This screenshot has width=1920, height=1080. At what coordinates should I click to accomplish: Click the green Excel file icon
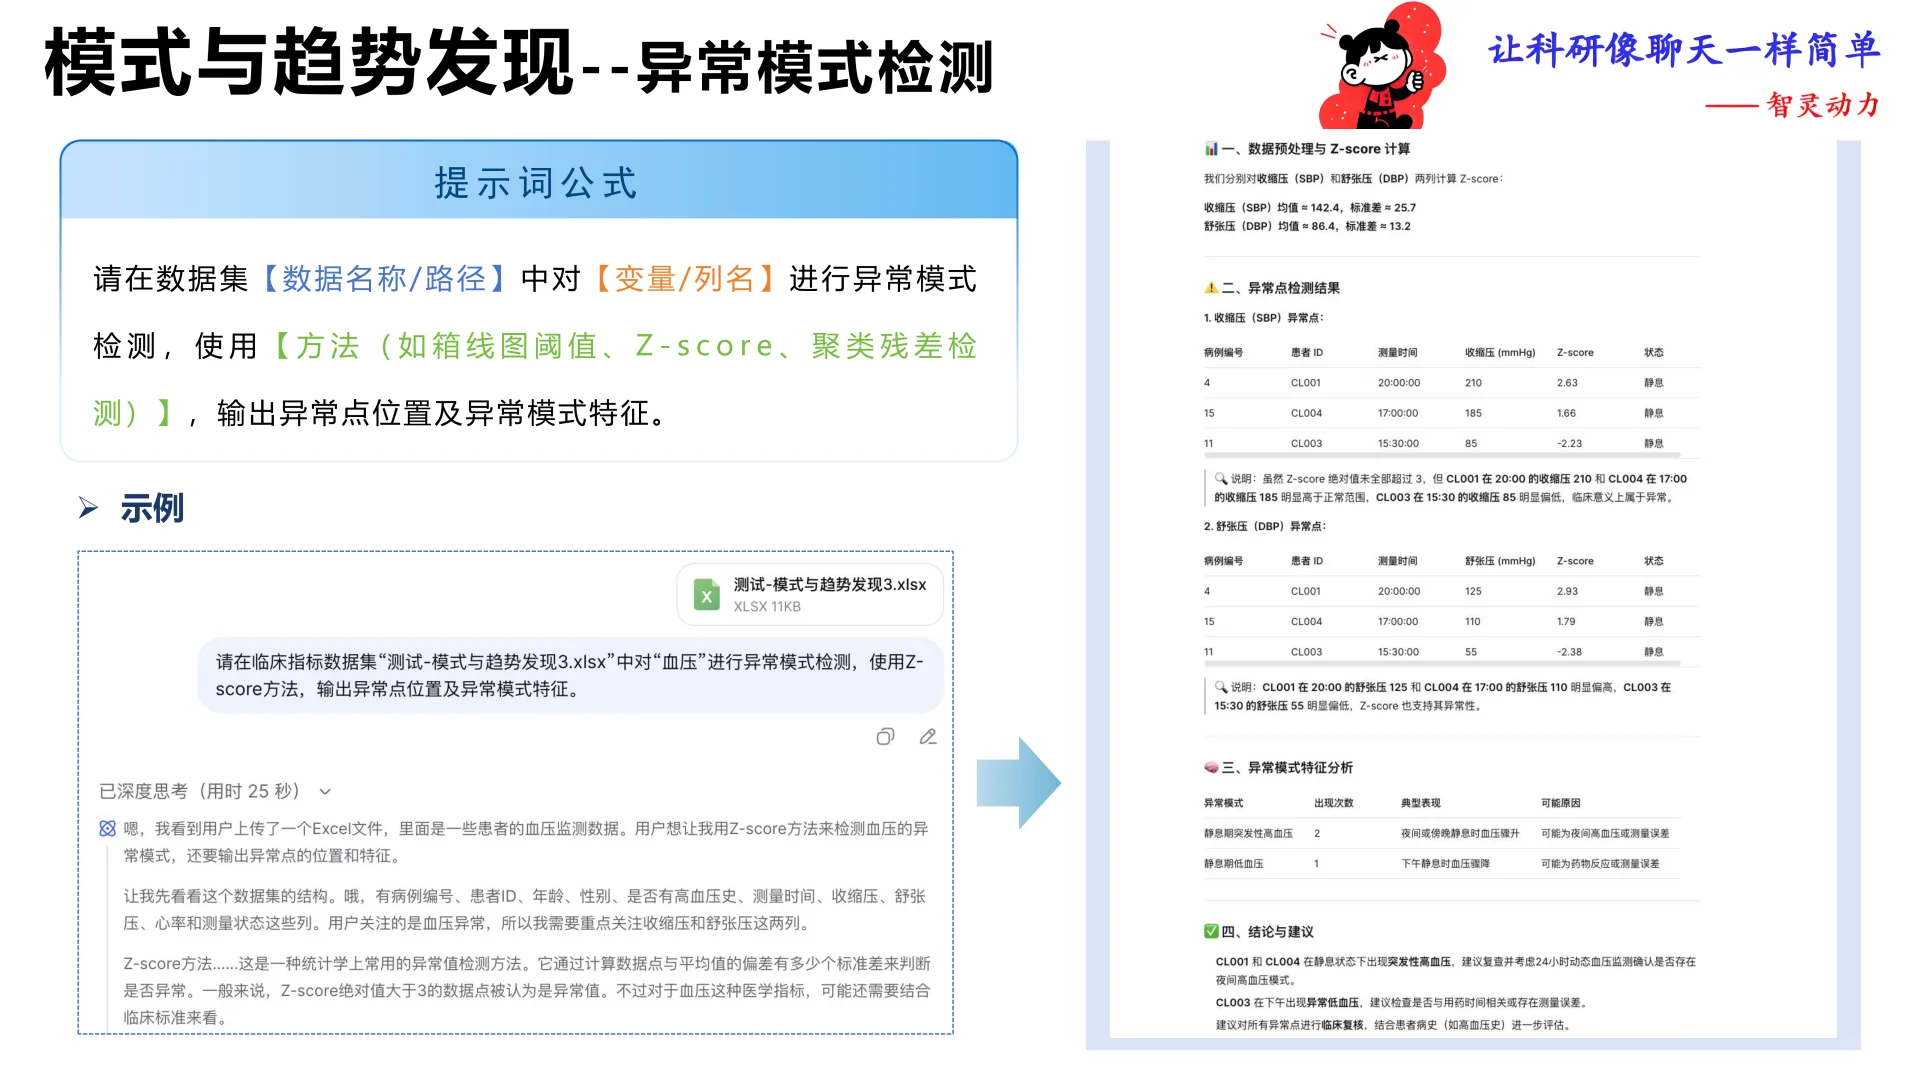pos(707,595)
